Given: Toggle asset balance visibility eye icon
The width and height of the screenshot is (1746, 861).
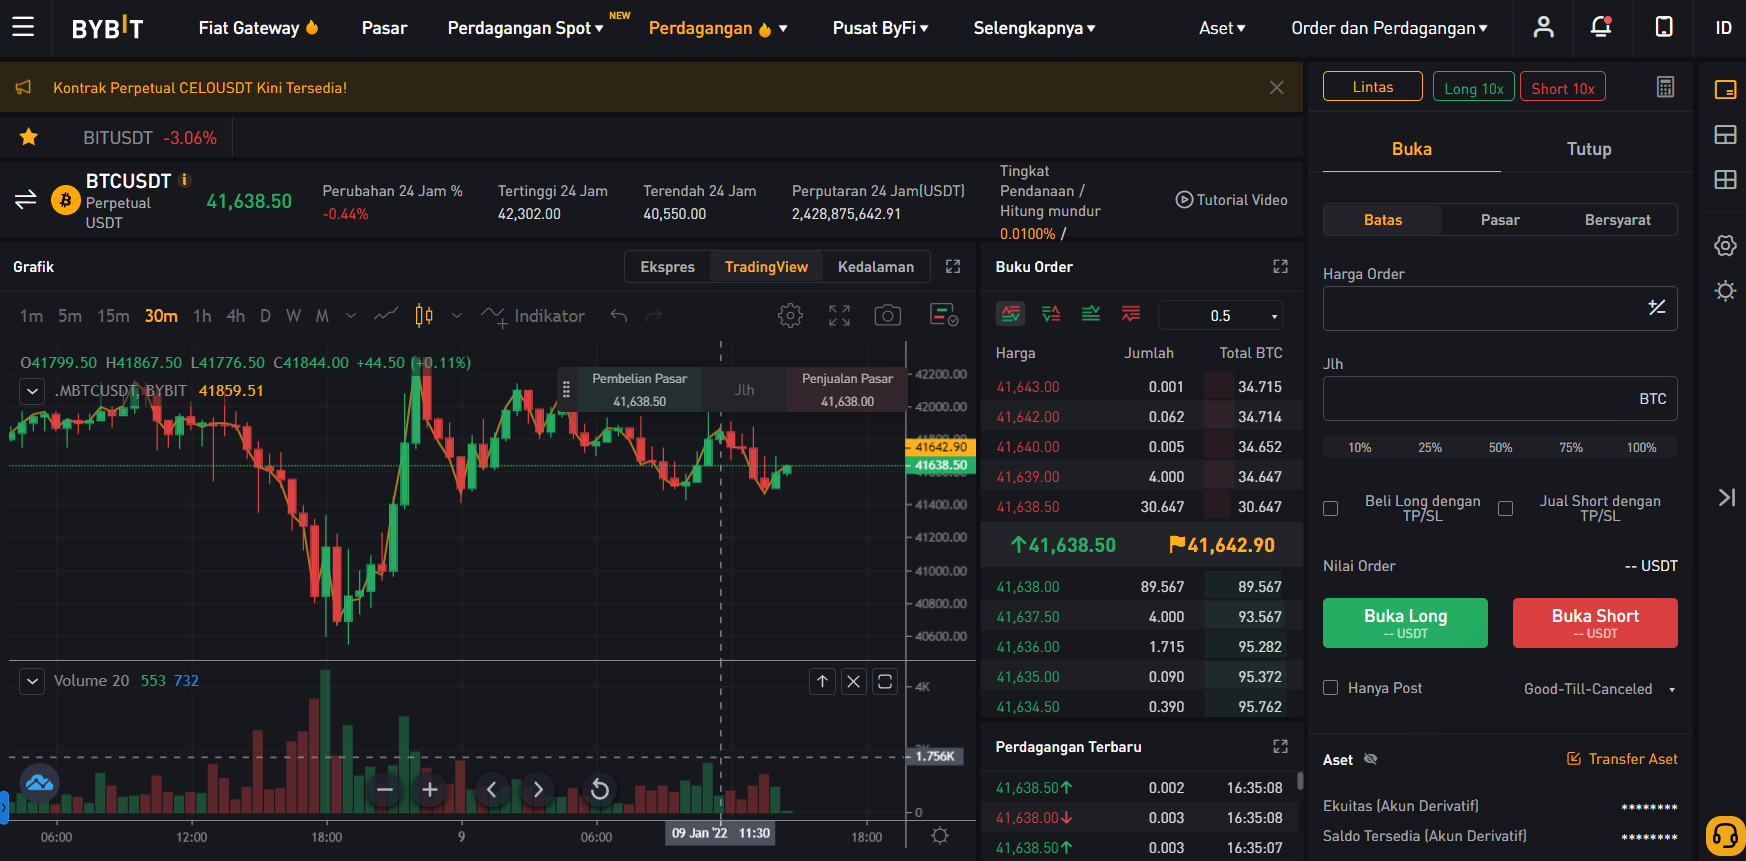Looking at the screenshot, I should click(x=1371, y=760).
